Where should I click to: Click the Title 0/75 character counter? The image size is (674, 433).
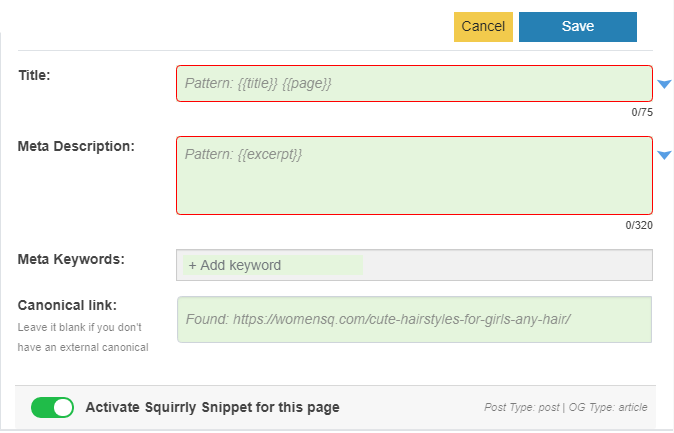pos(641,112)
